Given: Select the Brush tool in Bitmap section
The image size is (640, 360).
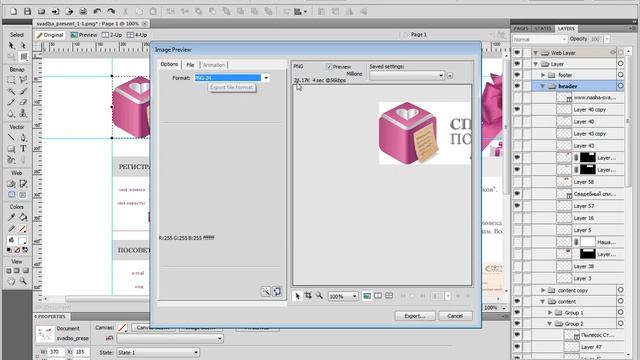Looking at the screenshot, I should (x=23, y=91).
